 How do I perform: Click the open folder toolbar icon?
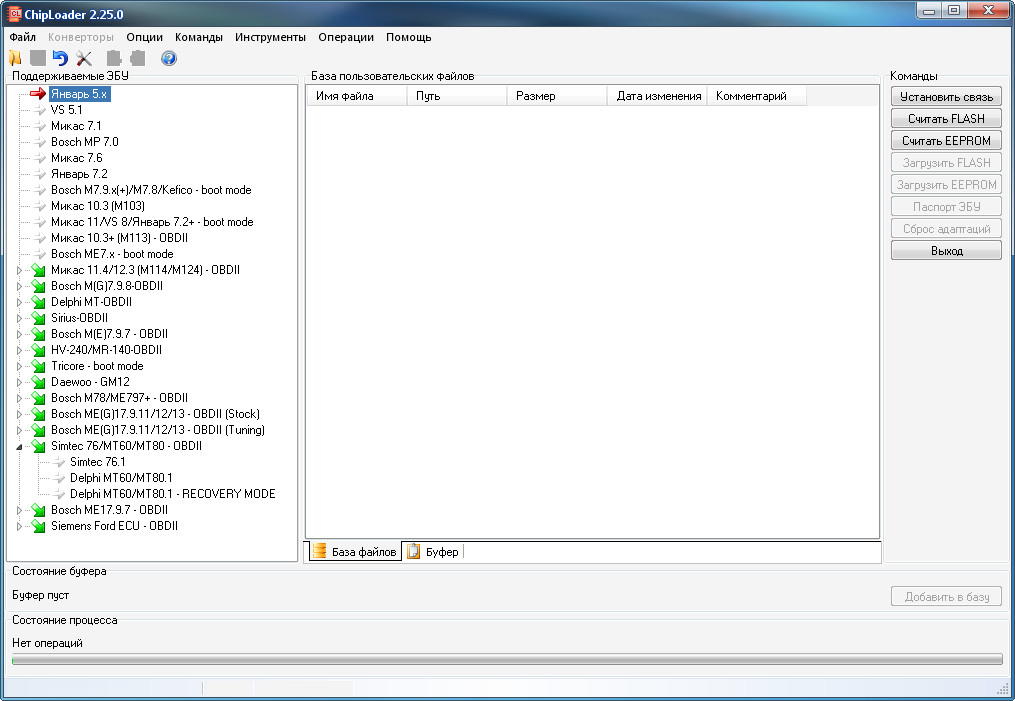tap(15, 59)
